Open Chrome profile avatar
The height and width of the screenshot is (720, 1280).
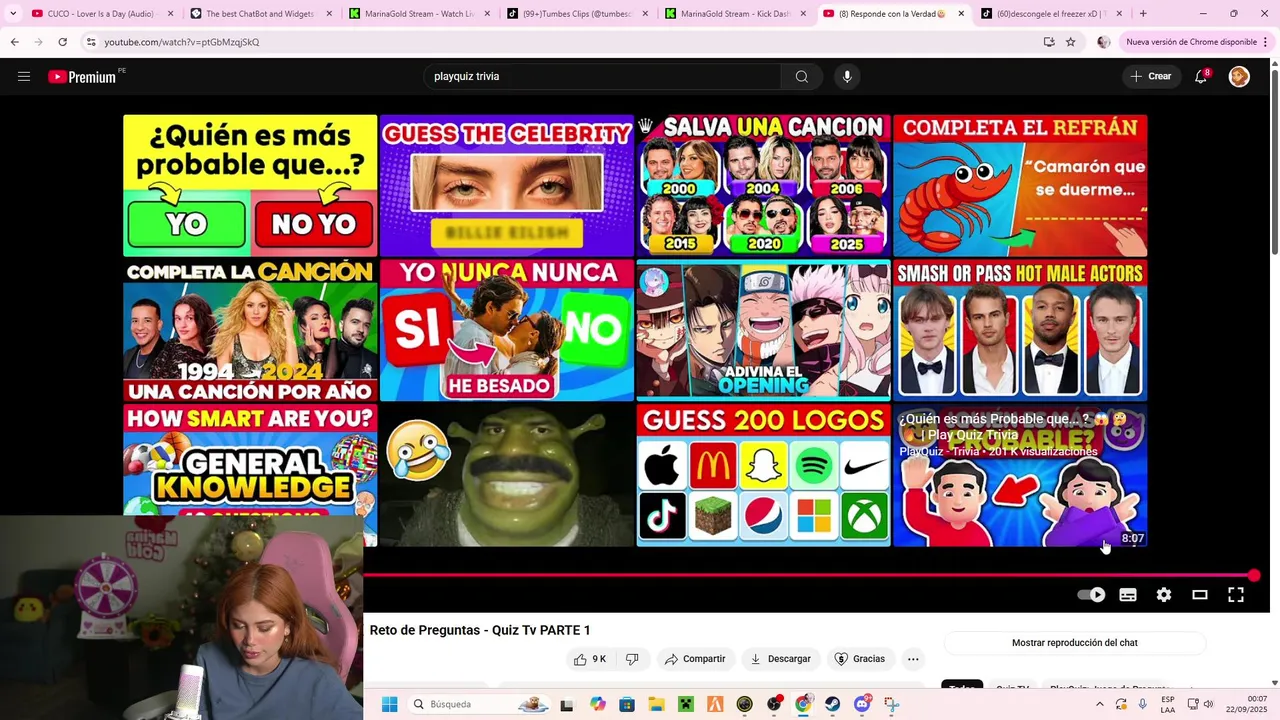coord(1103,42)
